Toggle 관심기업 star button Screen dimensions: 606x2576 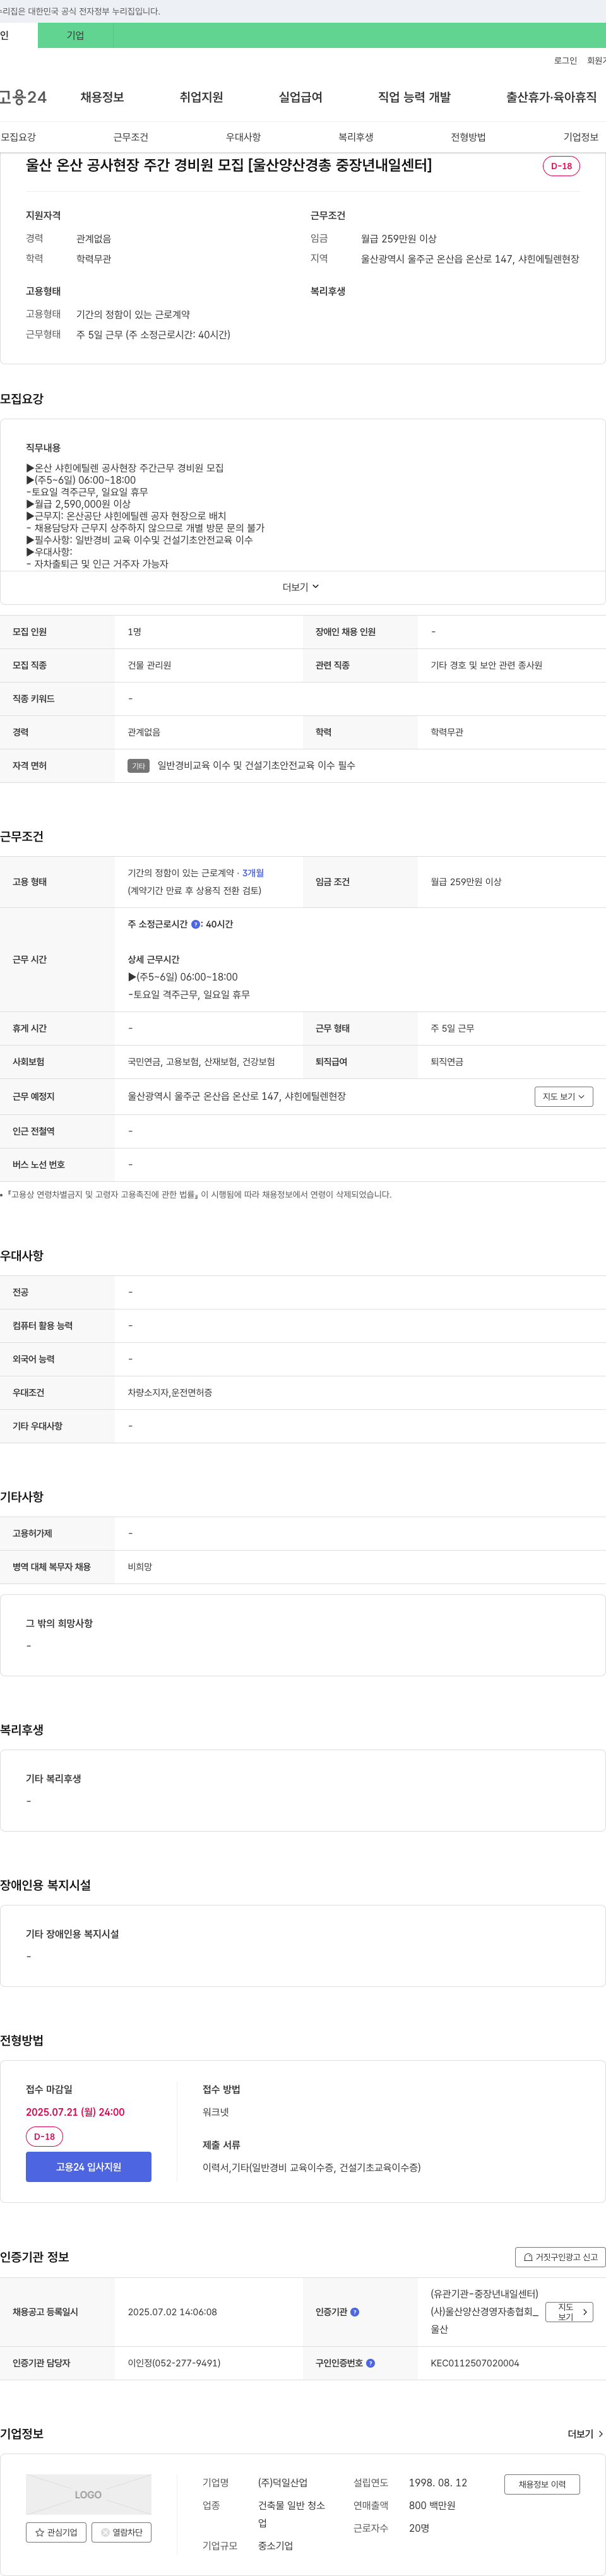pyautogui.click(x=56, y=2532)
